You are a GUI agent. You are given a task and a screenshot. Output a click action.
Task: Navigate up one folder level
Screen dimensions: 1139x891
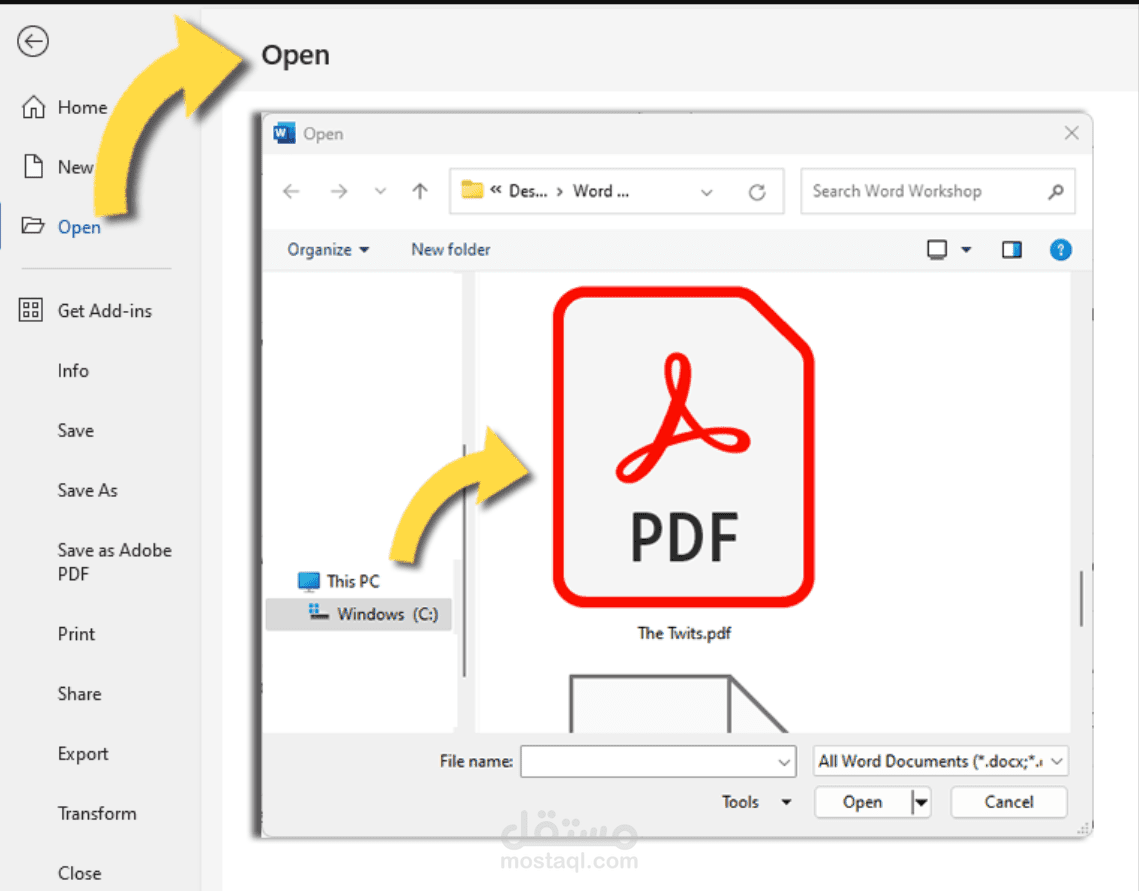click(x=419, y=191)
